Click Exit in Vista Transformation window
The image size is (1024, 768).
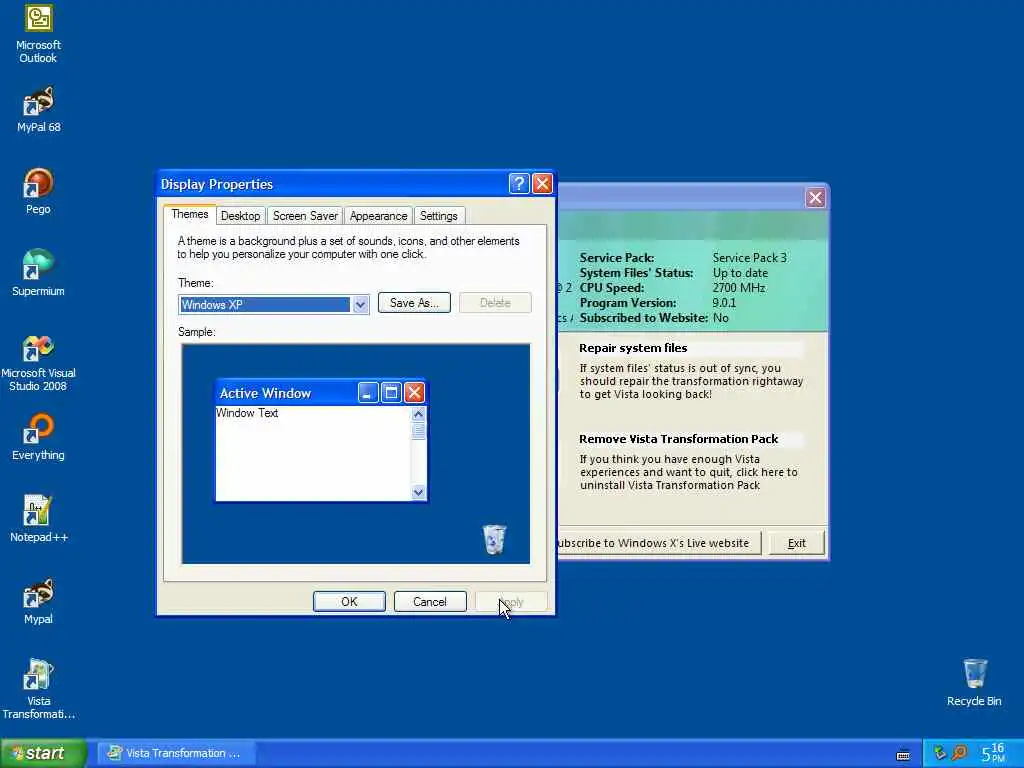(x=796, y=543)
